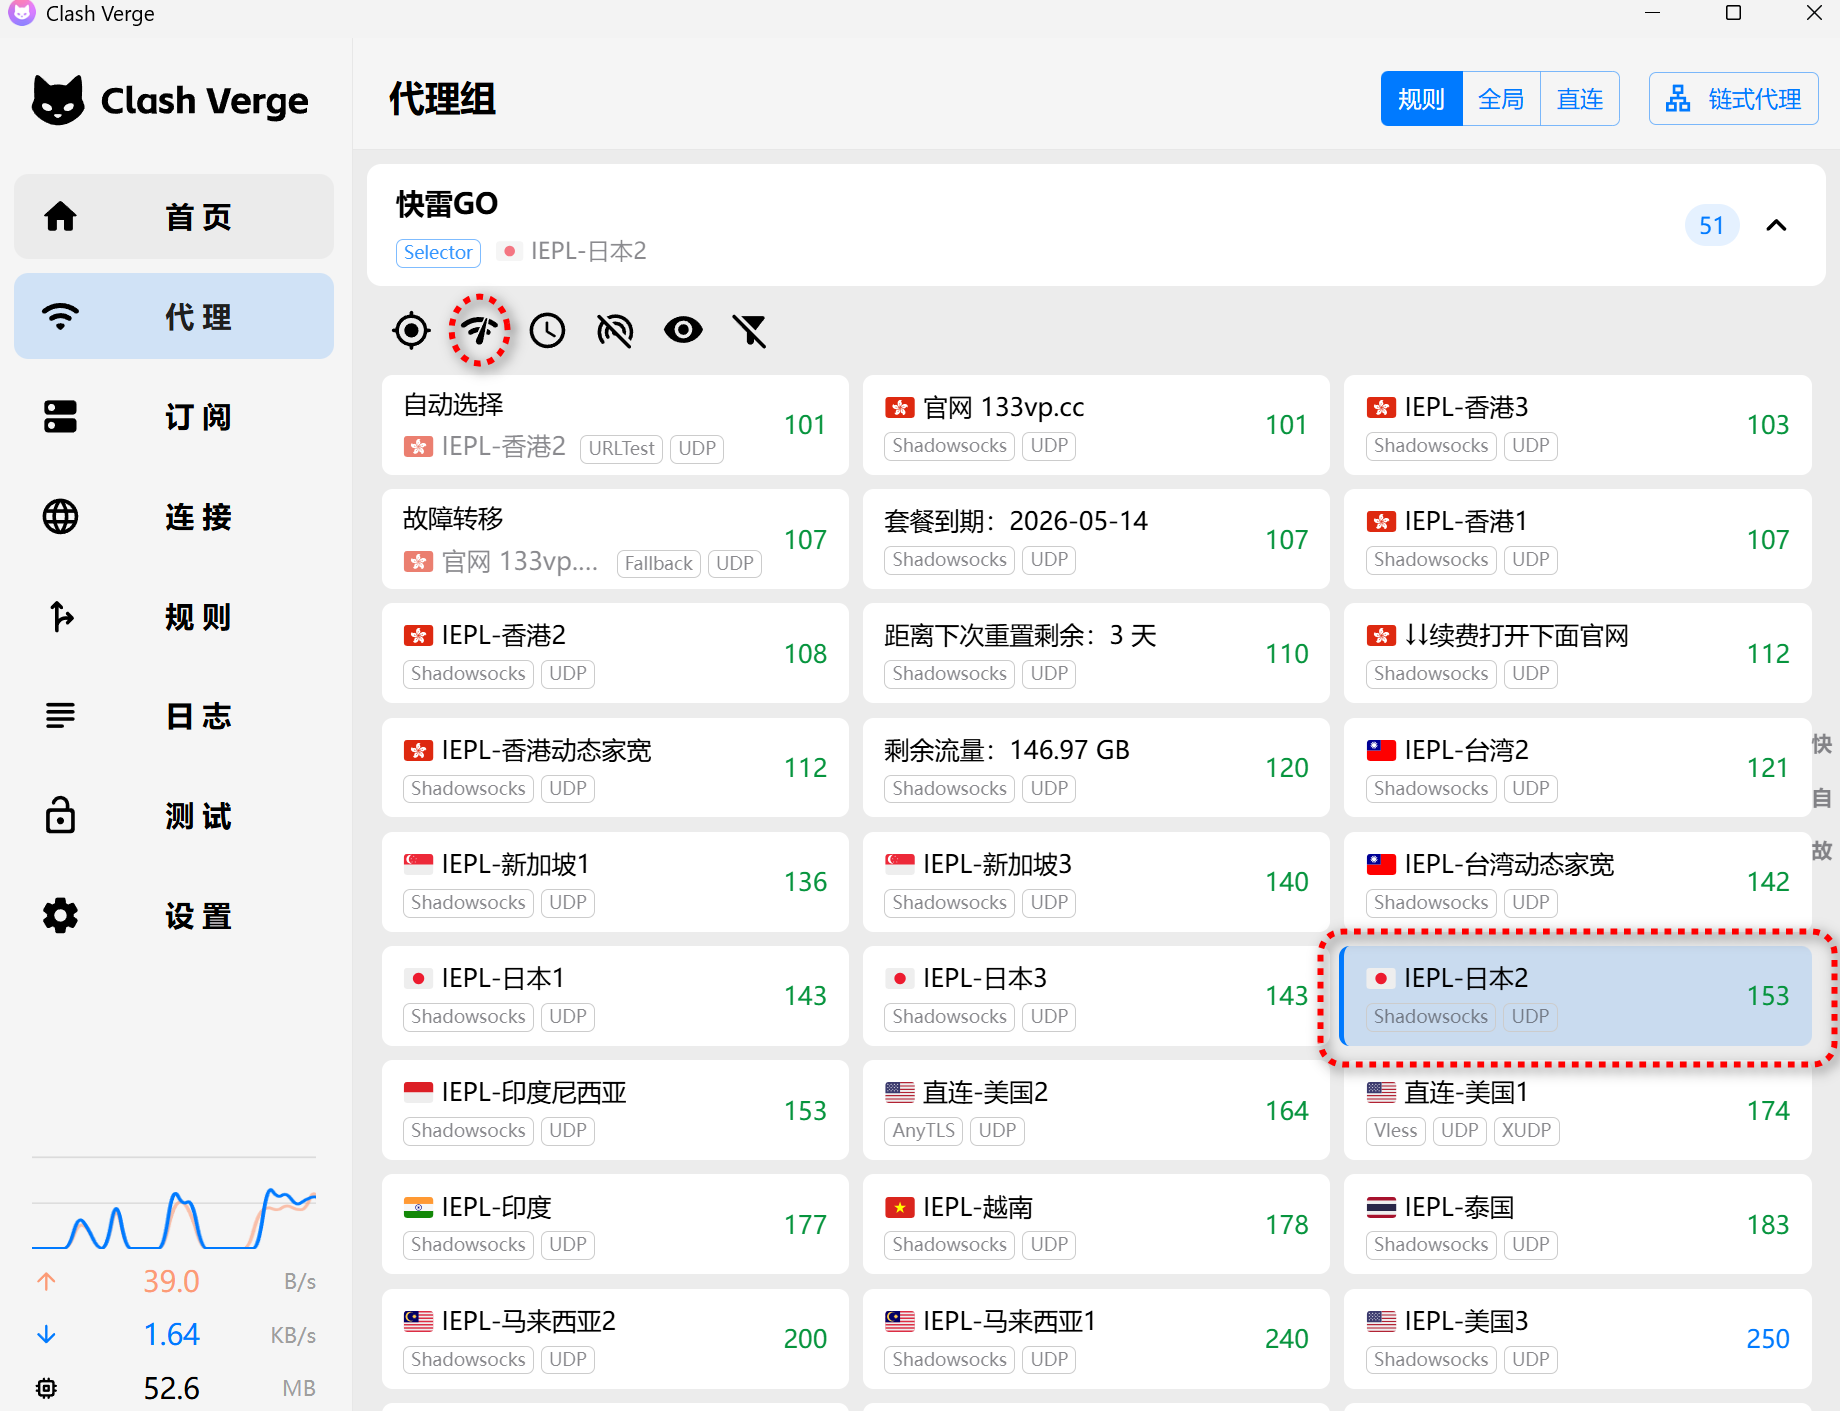Click the Selector type tag under 快雷GO
Image resolution: width=1840 pixels, height=1411 pixels.
(438, 252)
